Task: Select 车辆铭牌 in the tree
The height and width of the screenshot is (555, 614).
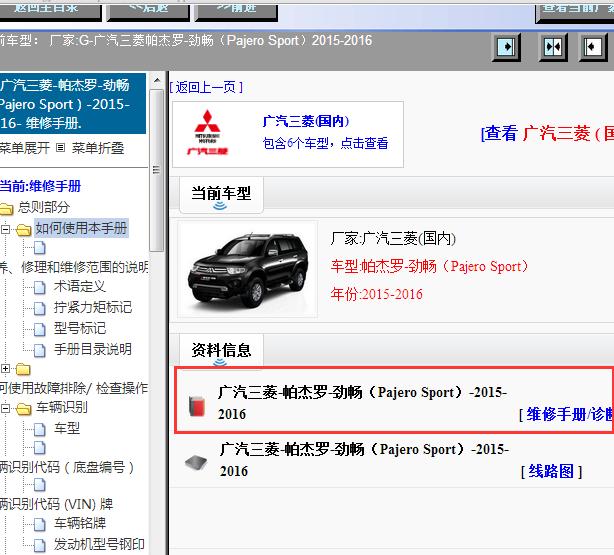Action: pos(80,523)
